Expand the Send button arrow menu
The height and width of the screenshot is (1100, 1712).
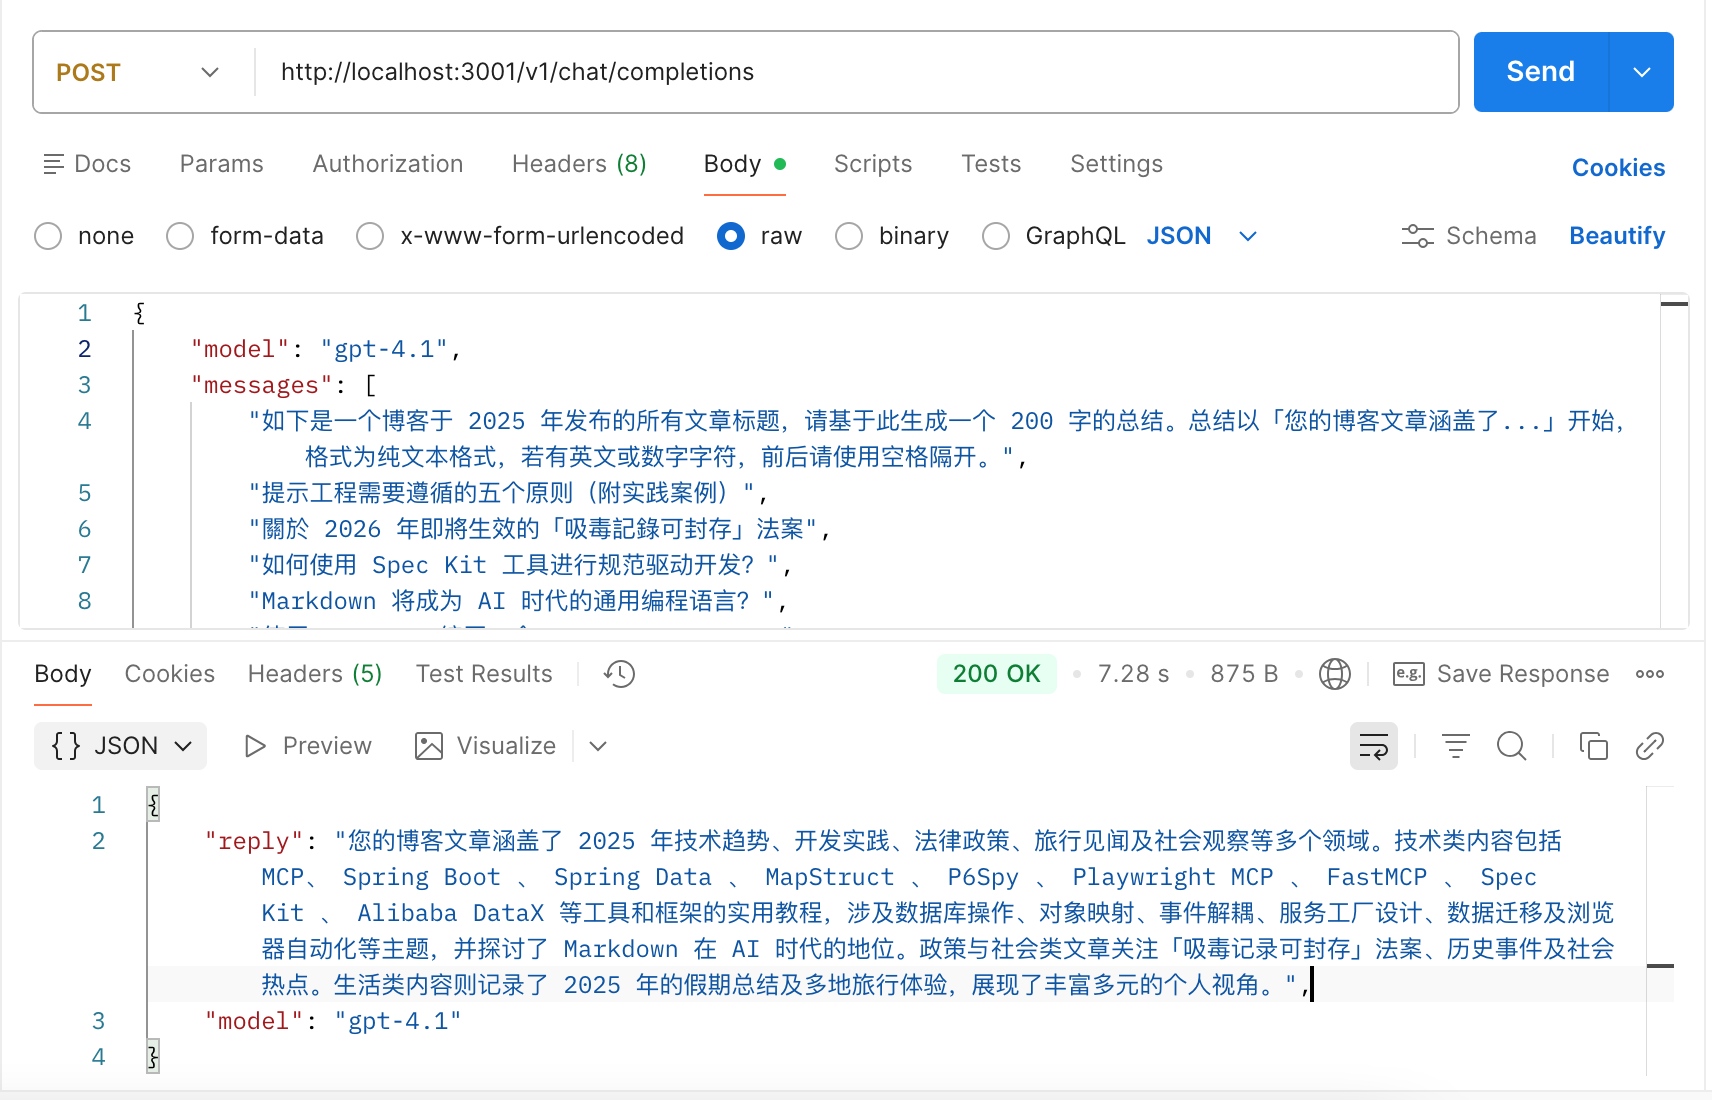1641,72
